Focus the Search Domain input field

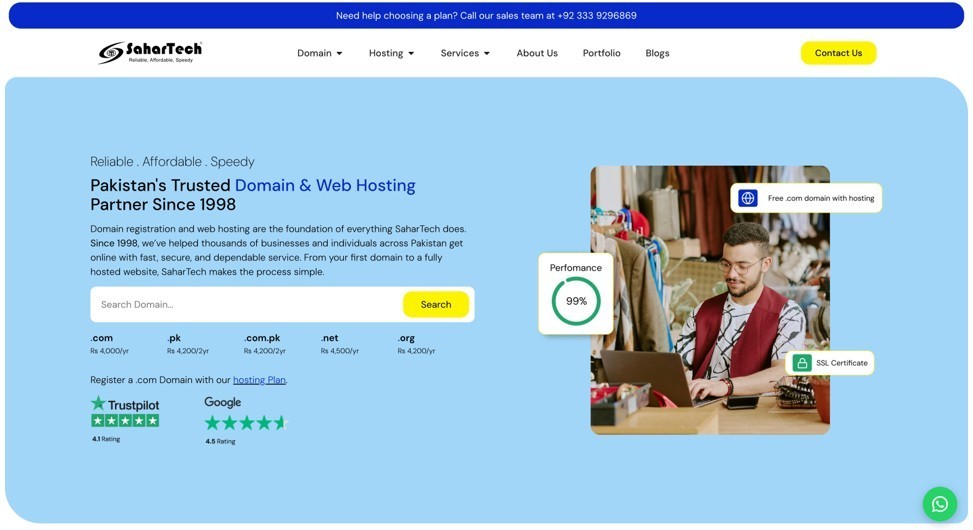(x=247, y=304)
